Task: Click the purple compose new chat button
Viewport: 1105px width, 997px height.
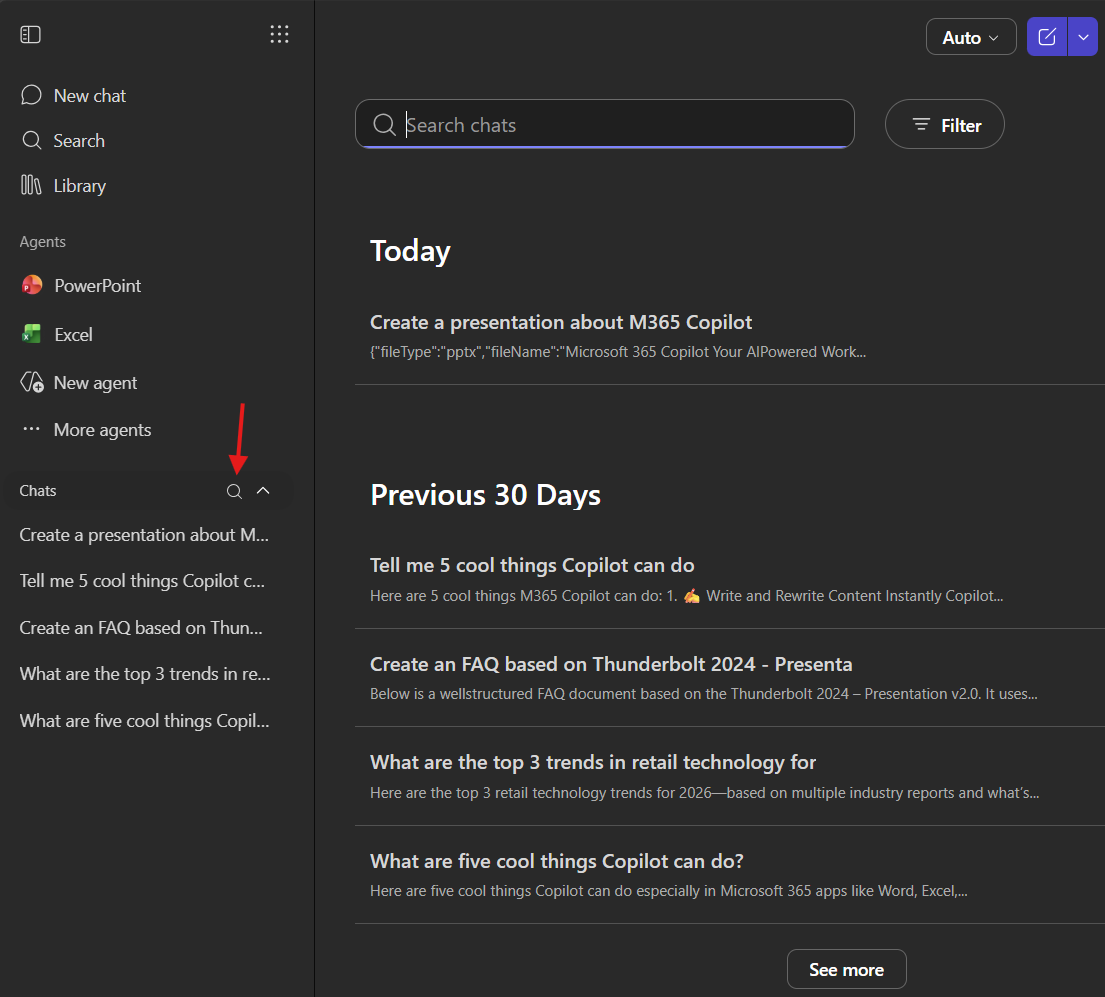Action: pos(1047,37)
